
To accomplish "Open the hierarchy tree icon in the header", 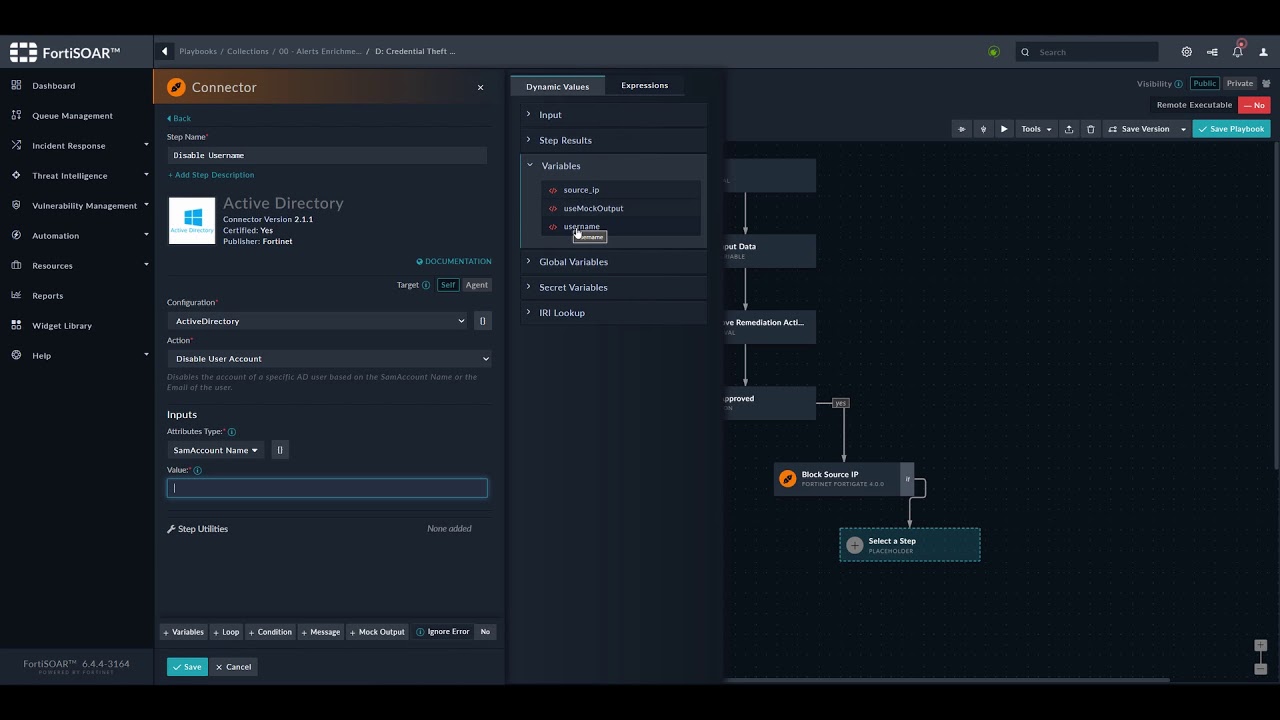I will tap(1212, 52).
